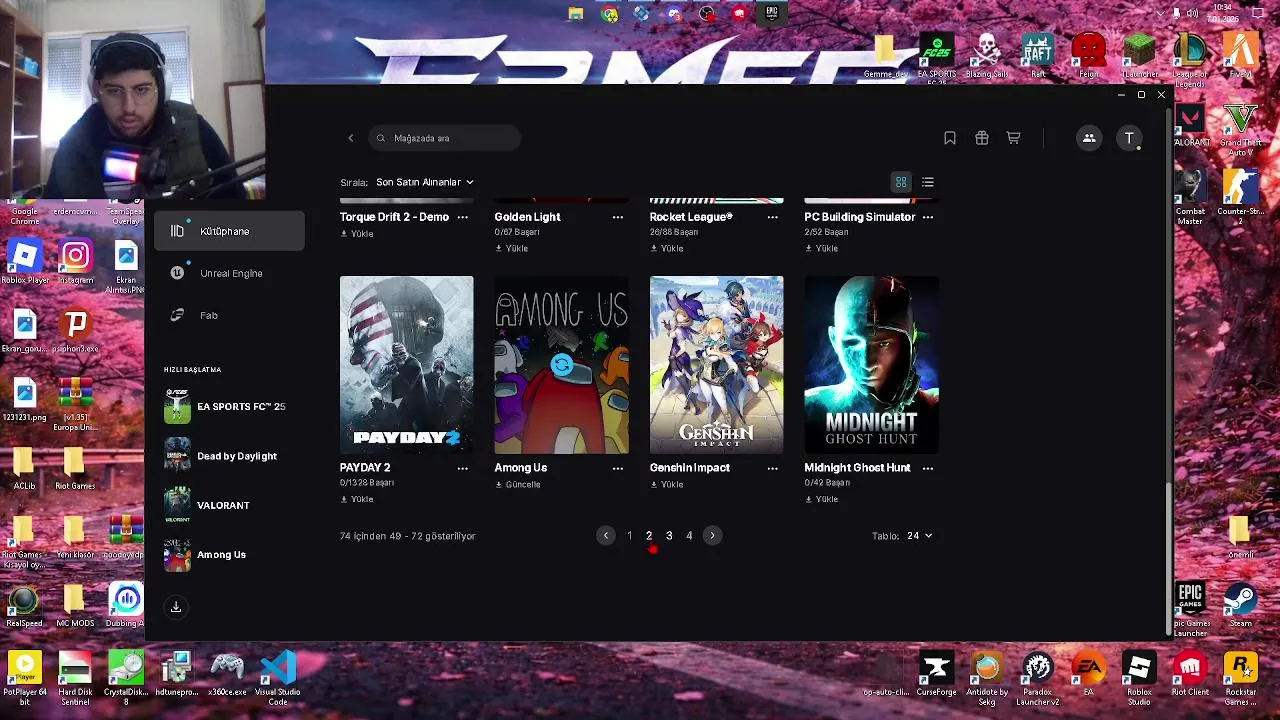Go back with the arrow beside search
The width and height of the screenshot is (1280, 720).
click(x=350, y=138)
